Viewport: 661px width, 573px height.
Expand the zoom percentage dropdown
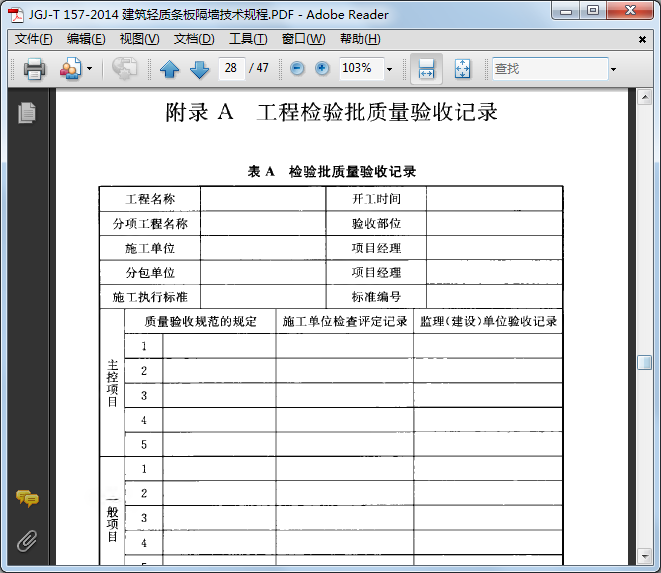point(389,69)
